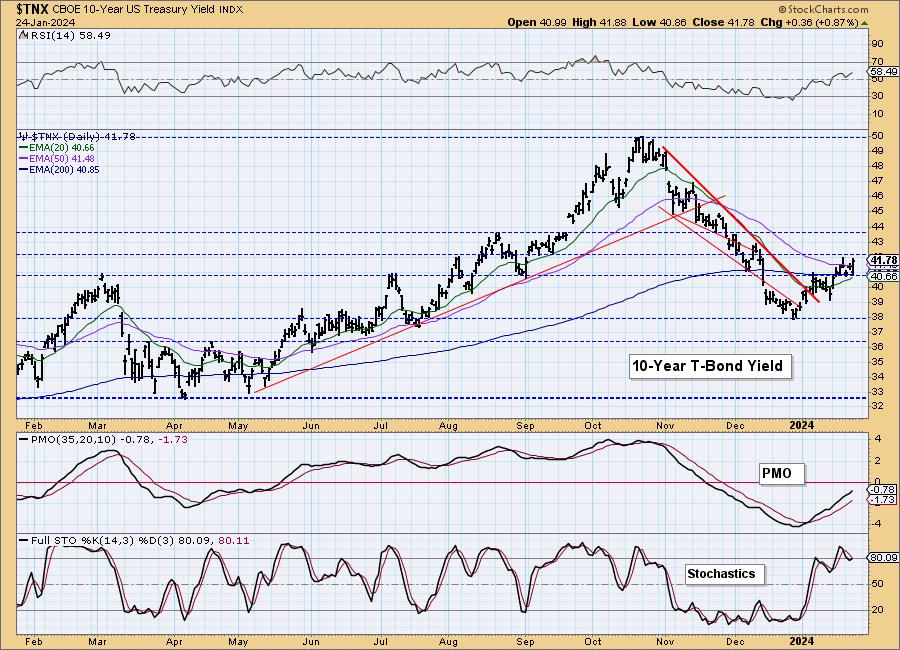Click the 2024 label under the price panel
The width and height of the screenshot is (900, 650).
(x=802, y=425)
